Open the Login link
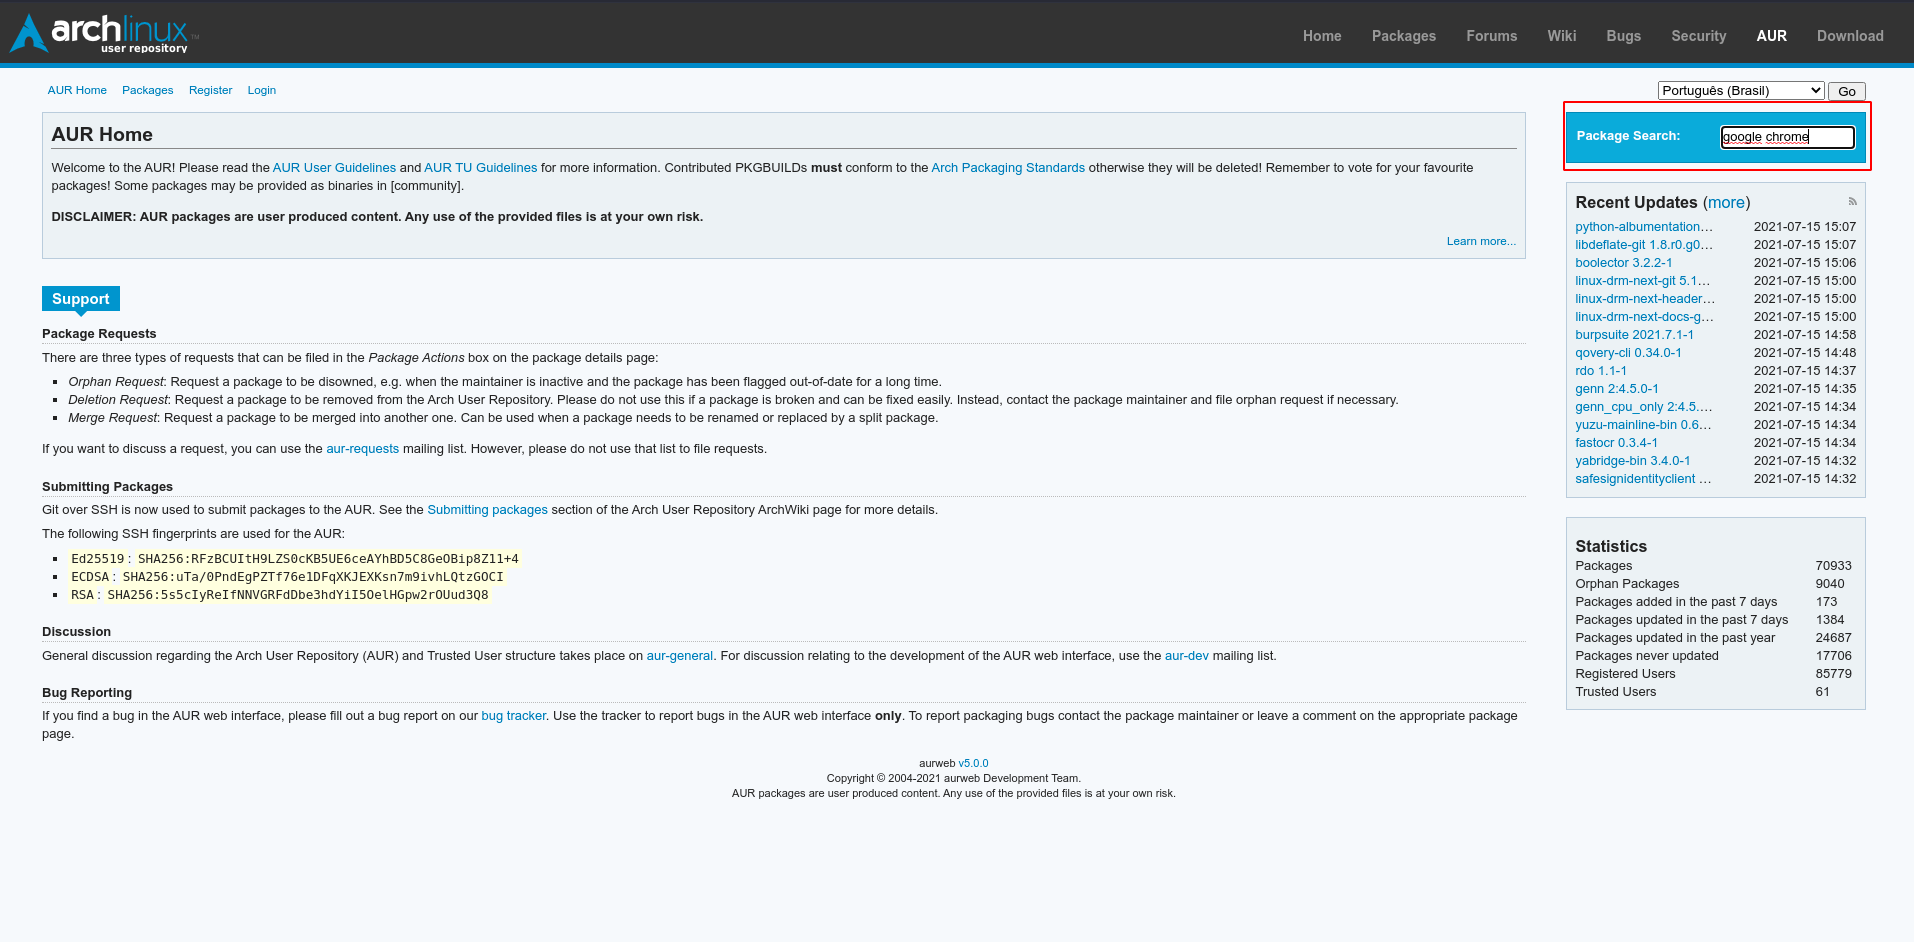Image resolution: width=1914 pixels, height=942 pixels. click(261, 90)
